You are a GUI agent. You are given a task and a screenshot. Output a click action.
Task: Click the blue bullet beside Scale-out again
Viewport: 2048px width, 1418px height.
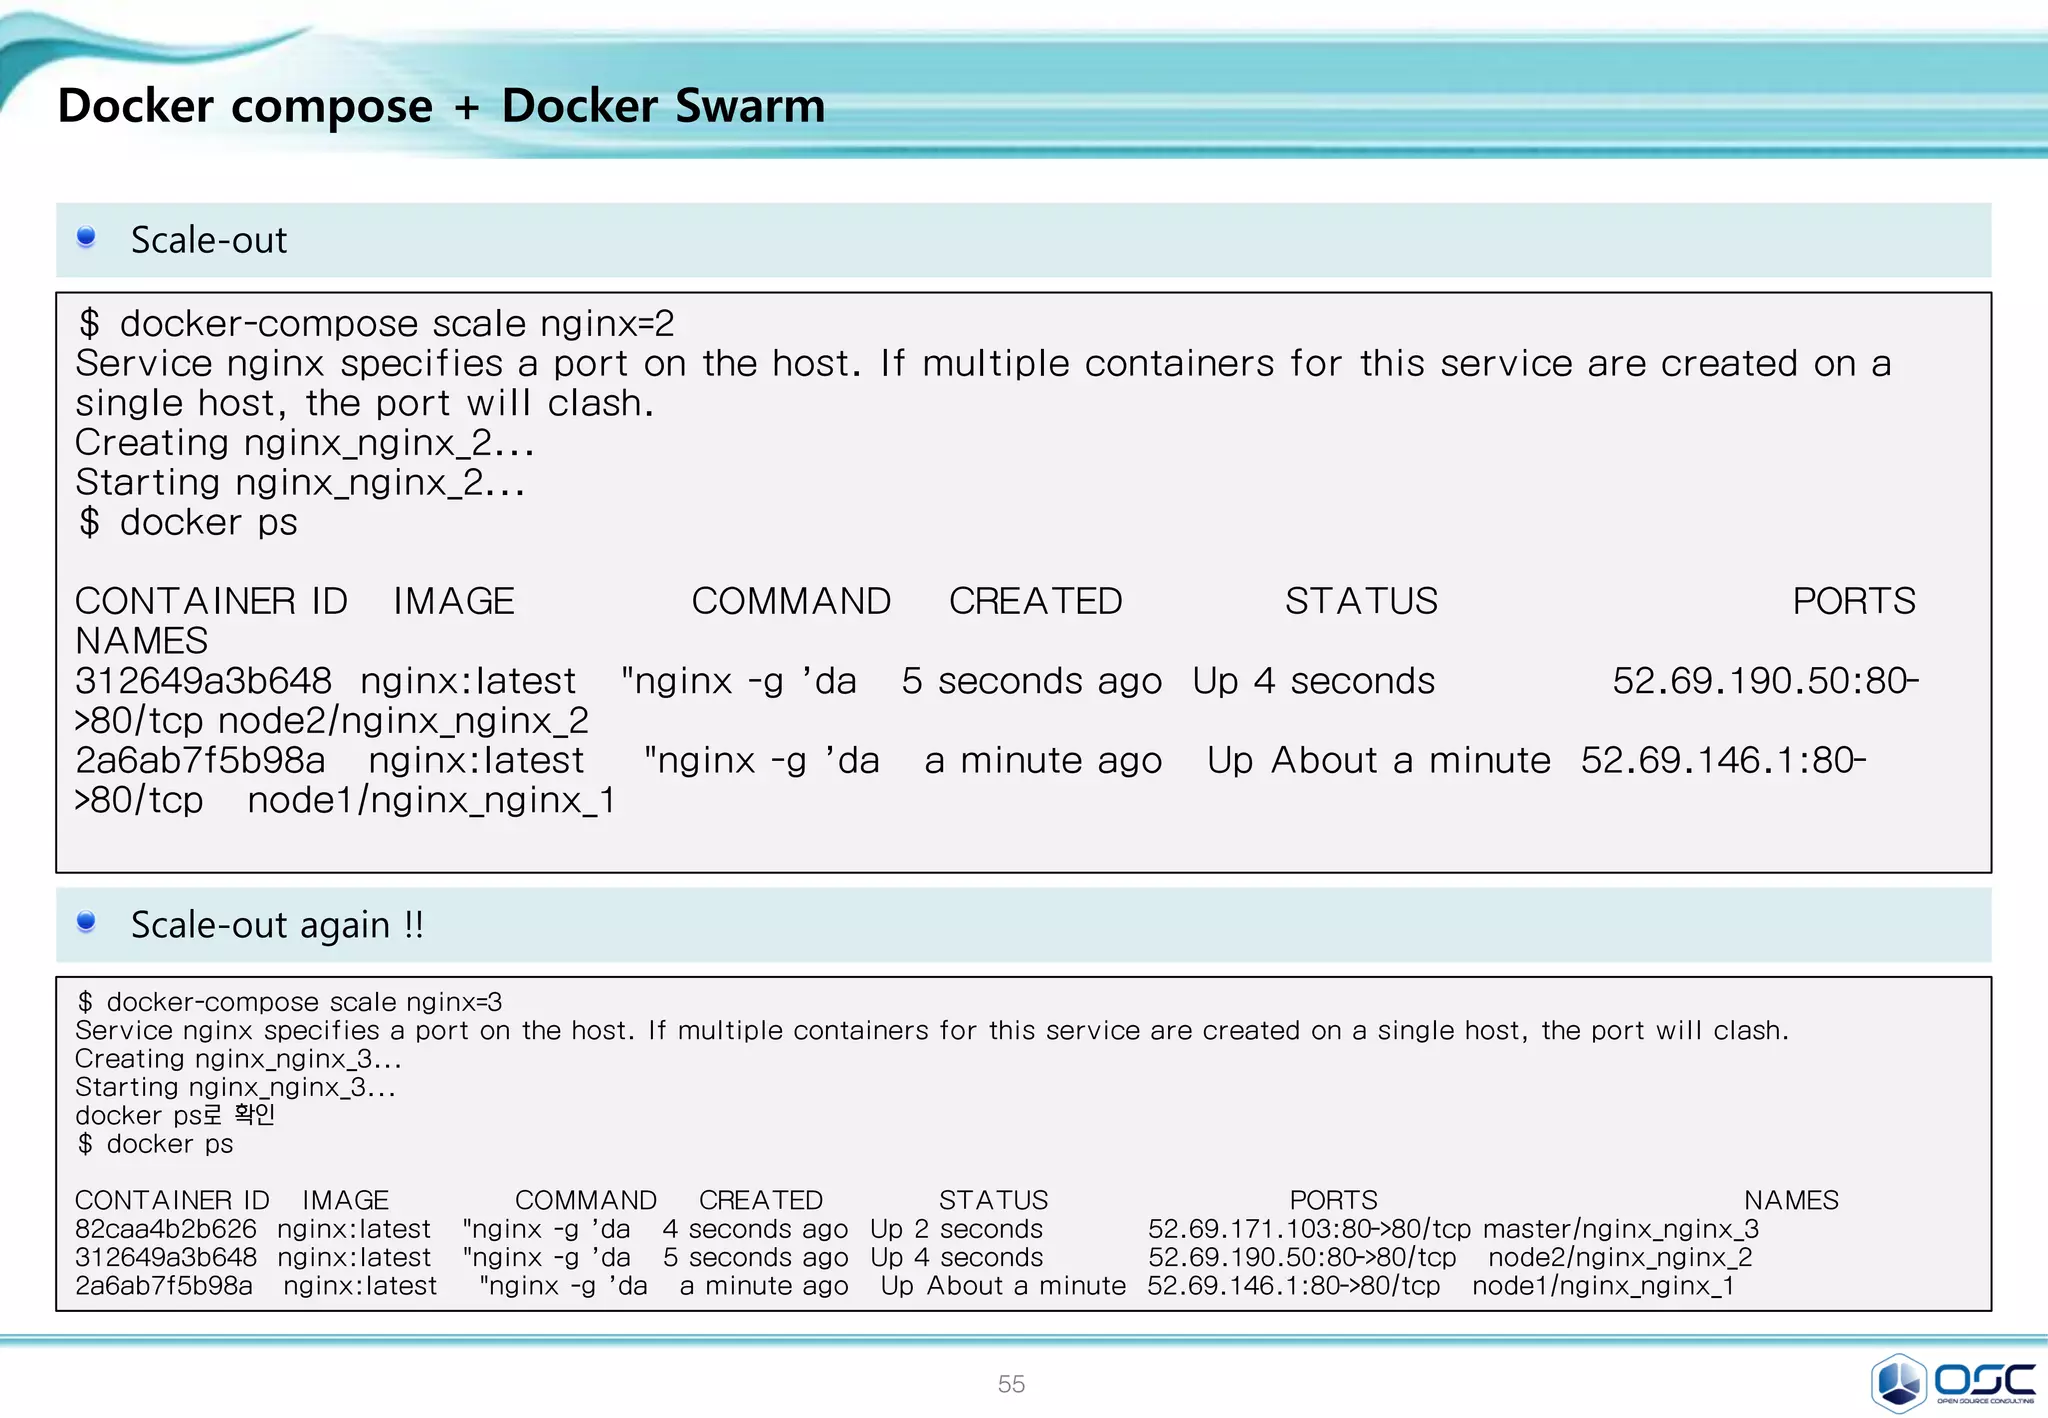tap(86, 921)
